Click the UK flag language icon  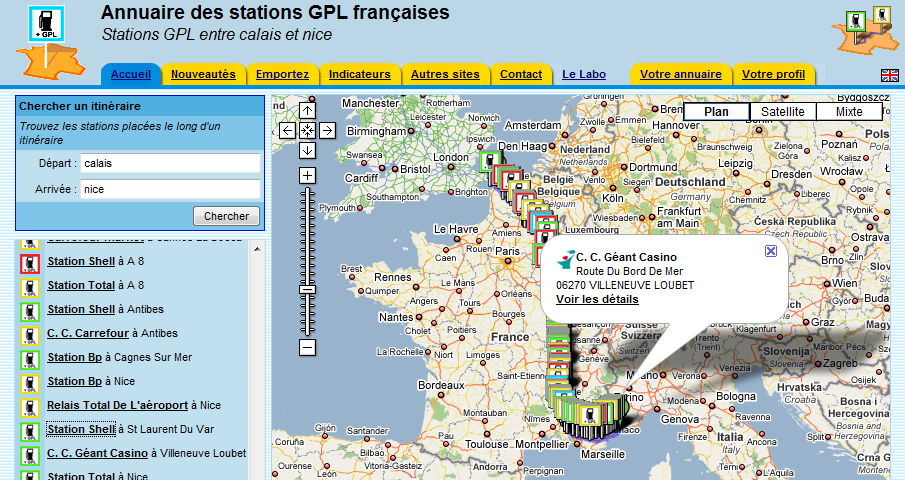click(x=888, y=76)
